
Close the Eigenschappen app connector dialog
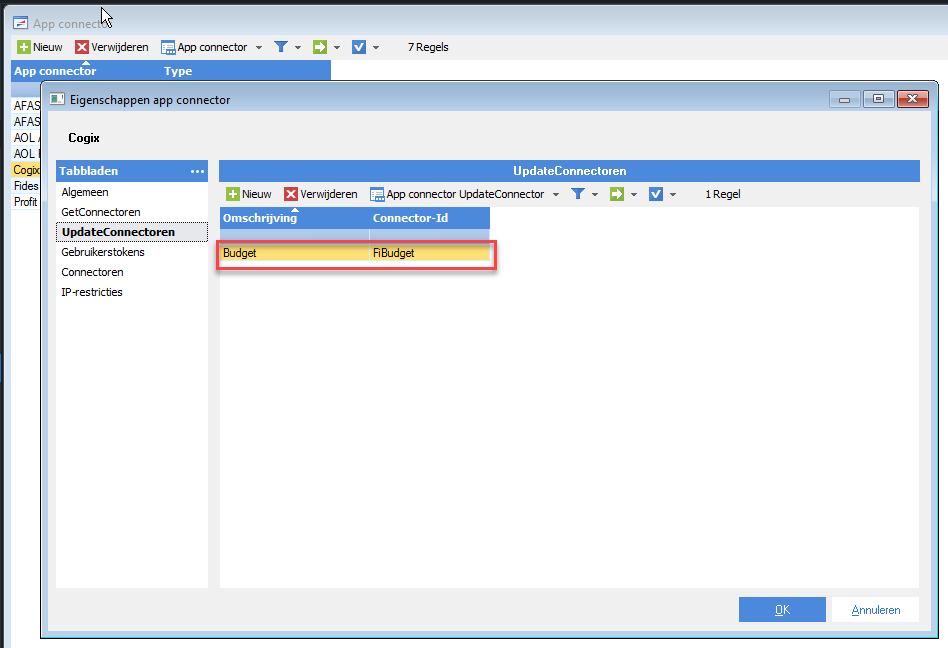[912, 99]
